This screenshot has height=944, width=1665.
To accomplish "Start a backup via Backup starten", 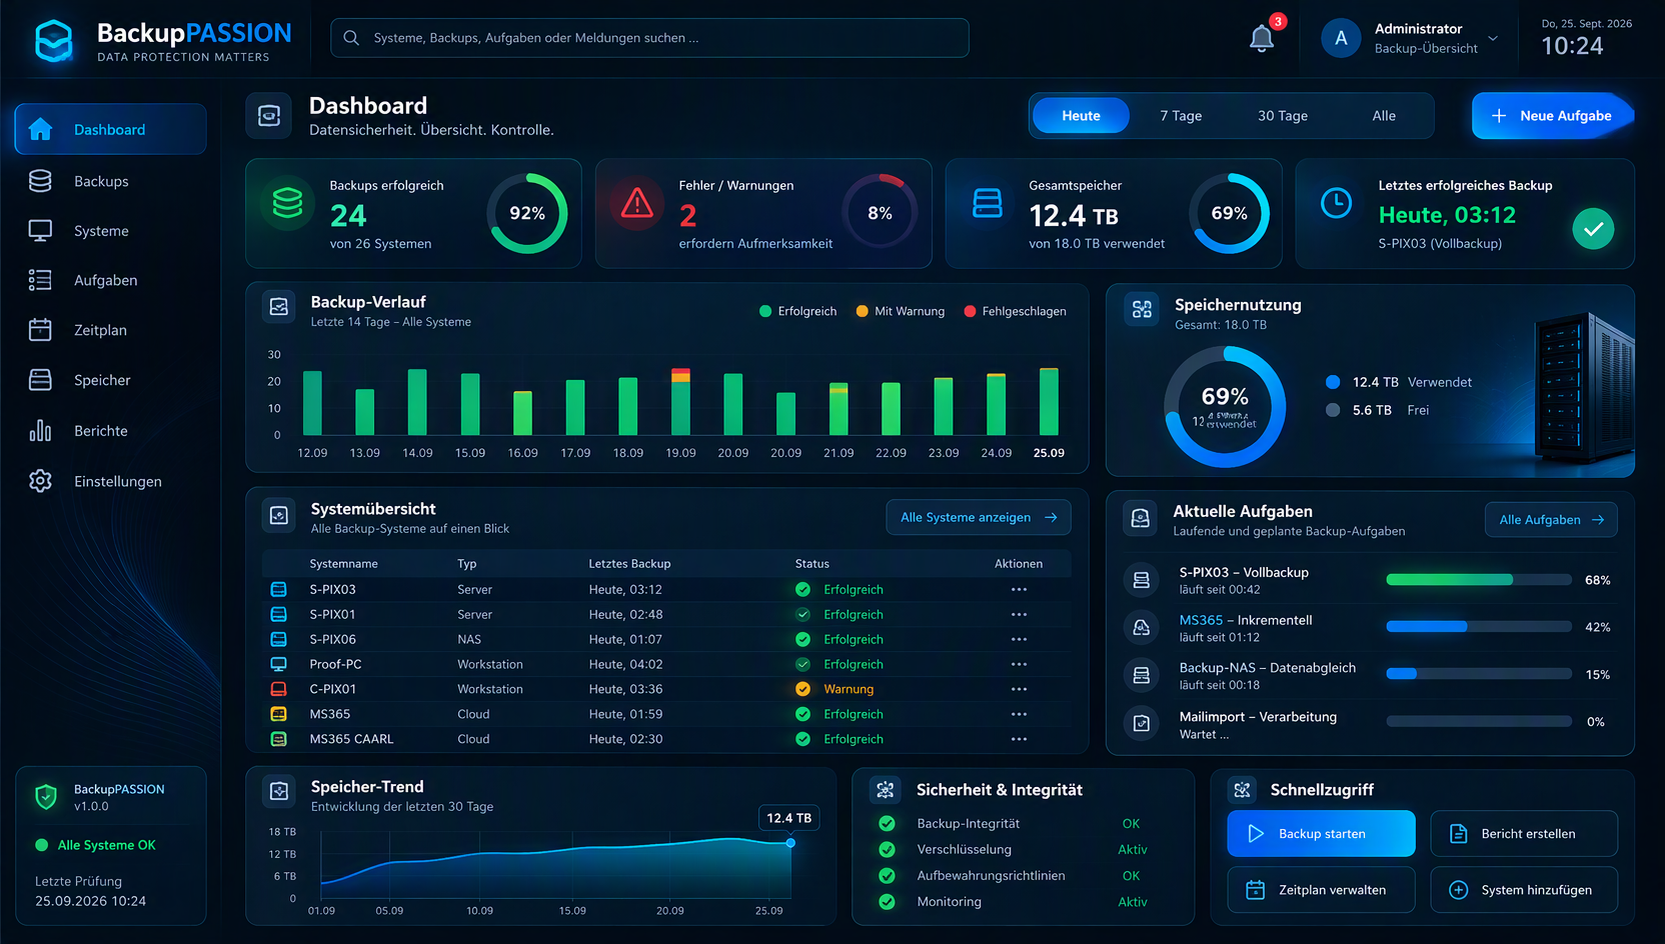I will pos(1321,834).
